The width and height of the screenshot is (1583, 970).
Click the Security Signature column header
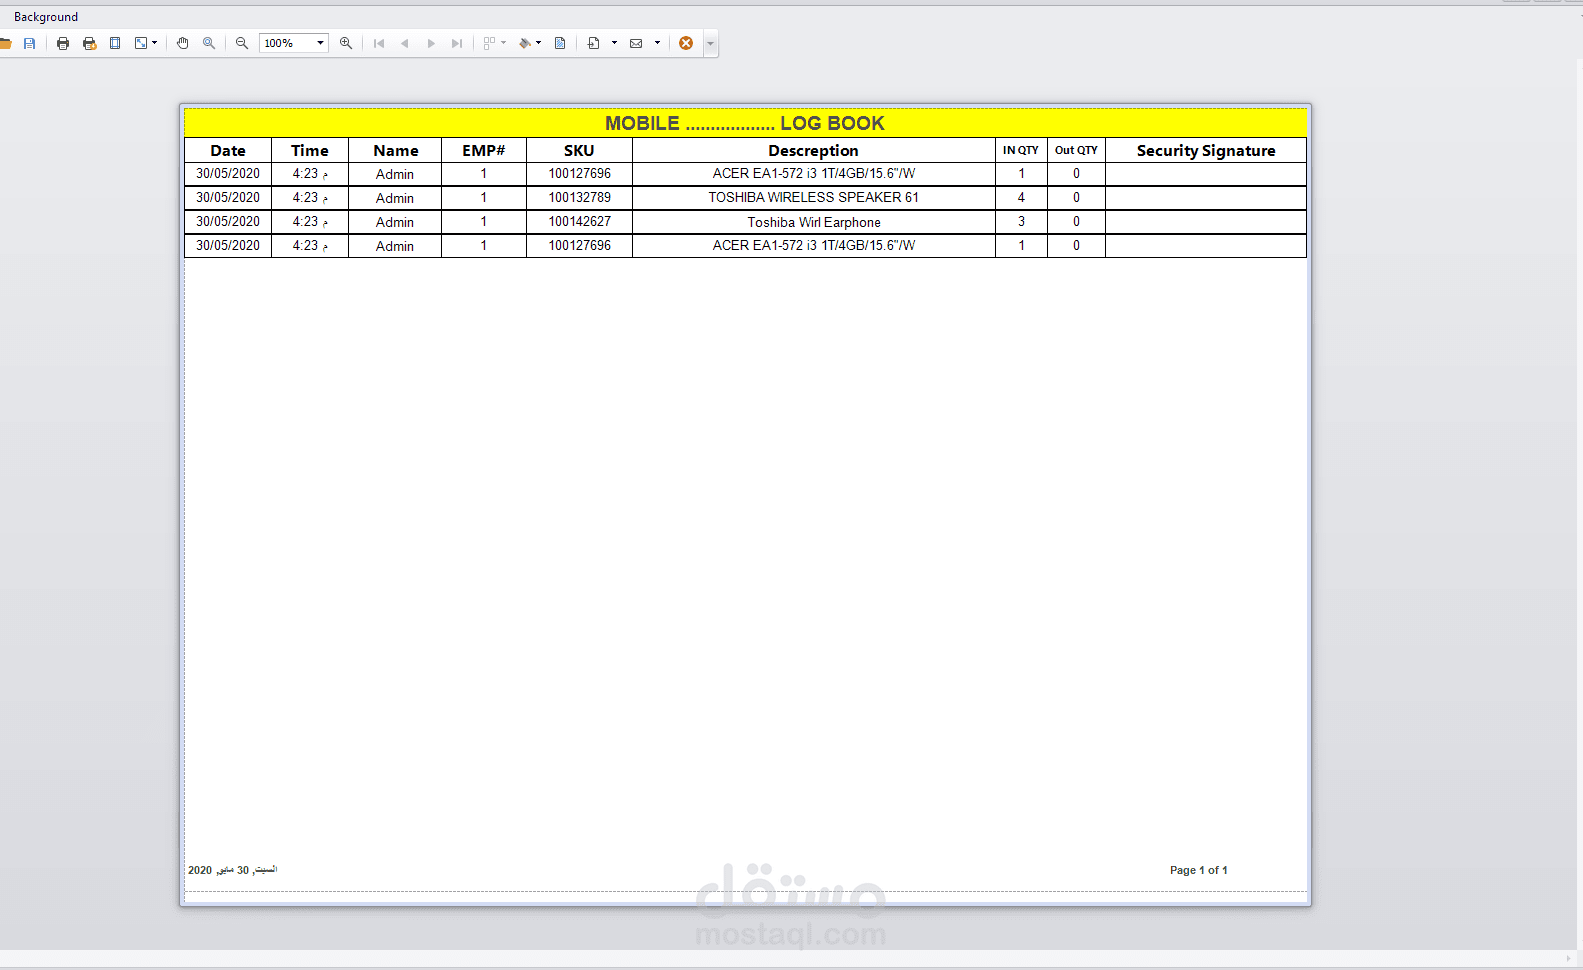point(1206,150)
